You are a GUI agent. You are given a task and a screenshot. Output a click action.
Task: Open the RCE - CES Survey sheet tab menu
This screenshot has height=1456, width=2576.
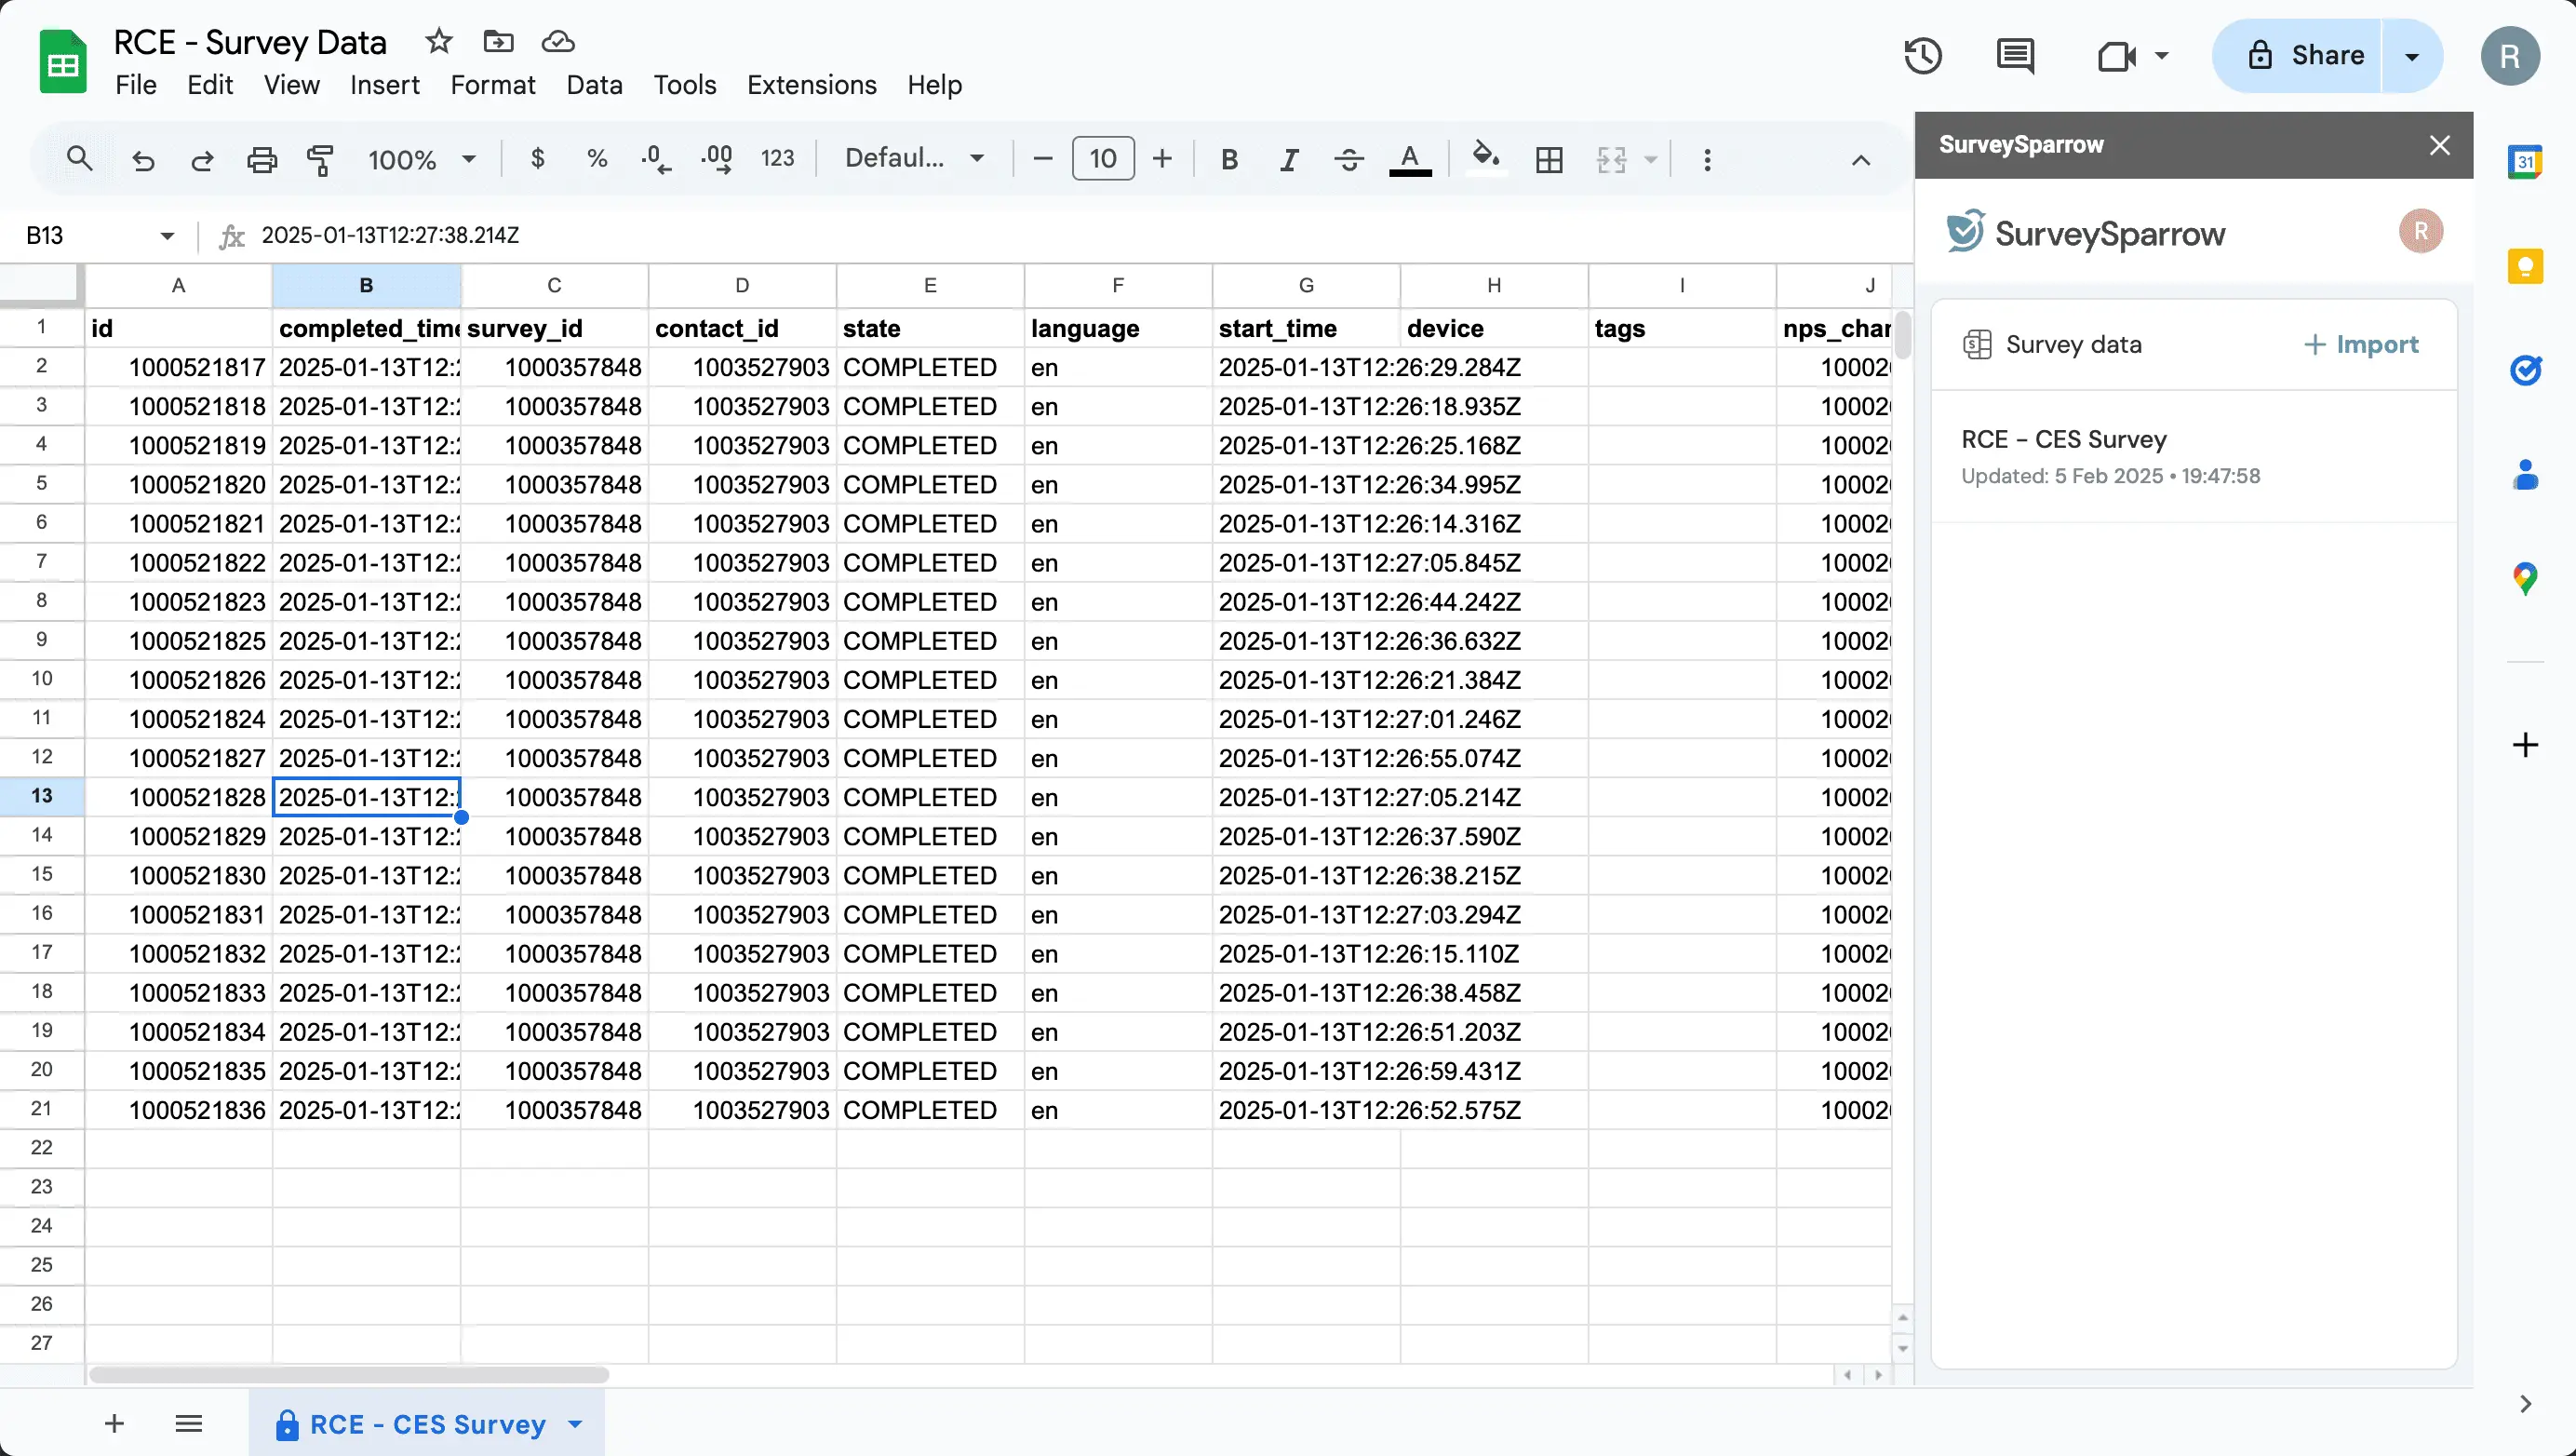[x=575, y=1424]
